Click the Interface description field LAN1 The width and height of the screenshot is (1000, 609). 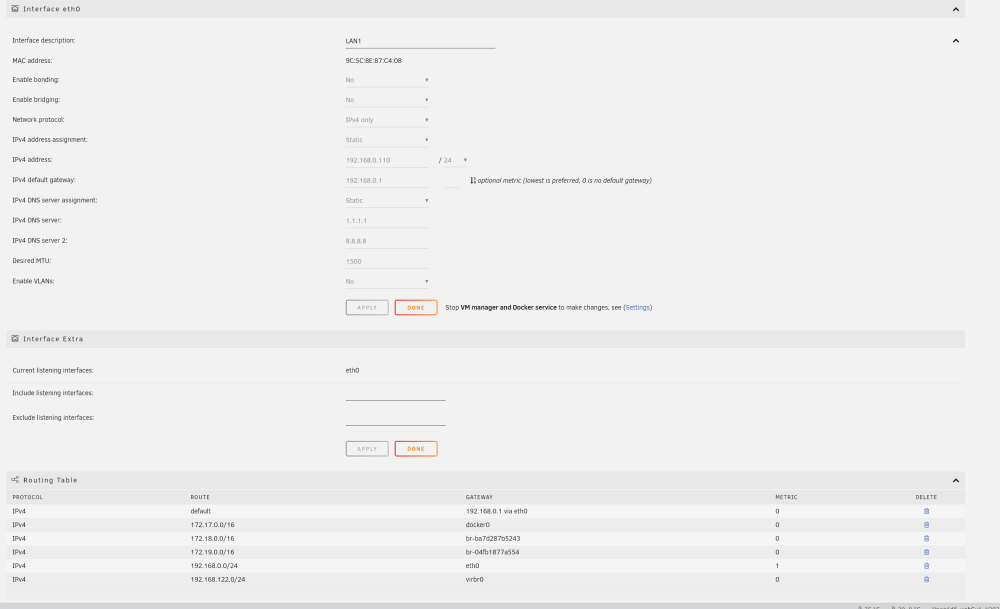pyautogui.click(x=420, y=41)
